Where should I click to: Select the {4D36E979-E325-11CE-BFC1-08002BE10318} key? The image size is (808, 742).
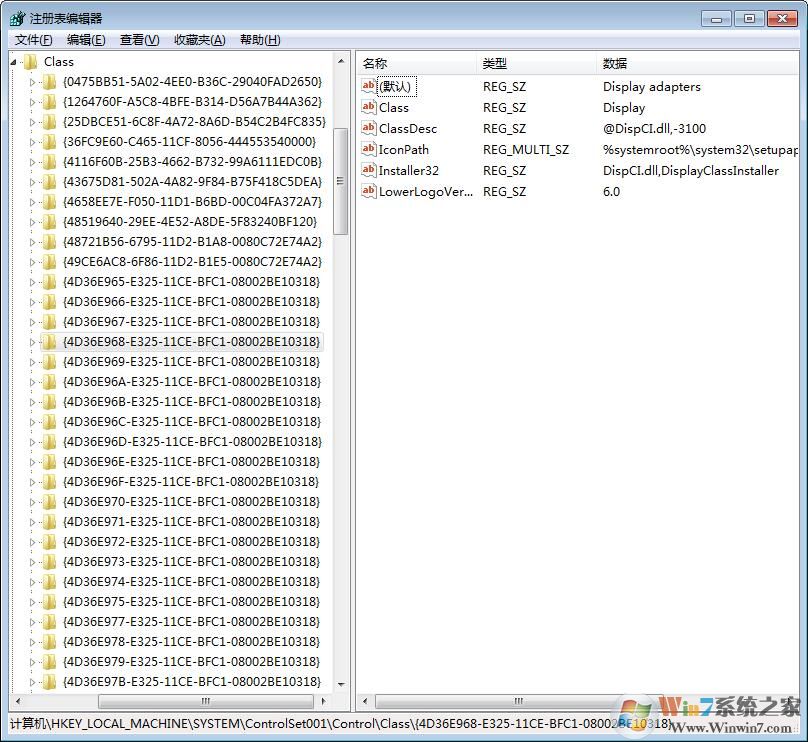191,662
